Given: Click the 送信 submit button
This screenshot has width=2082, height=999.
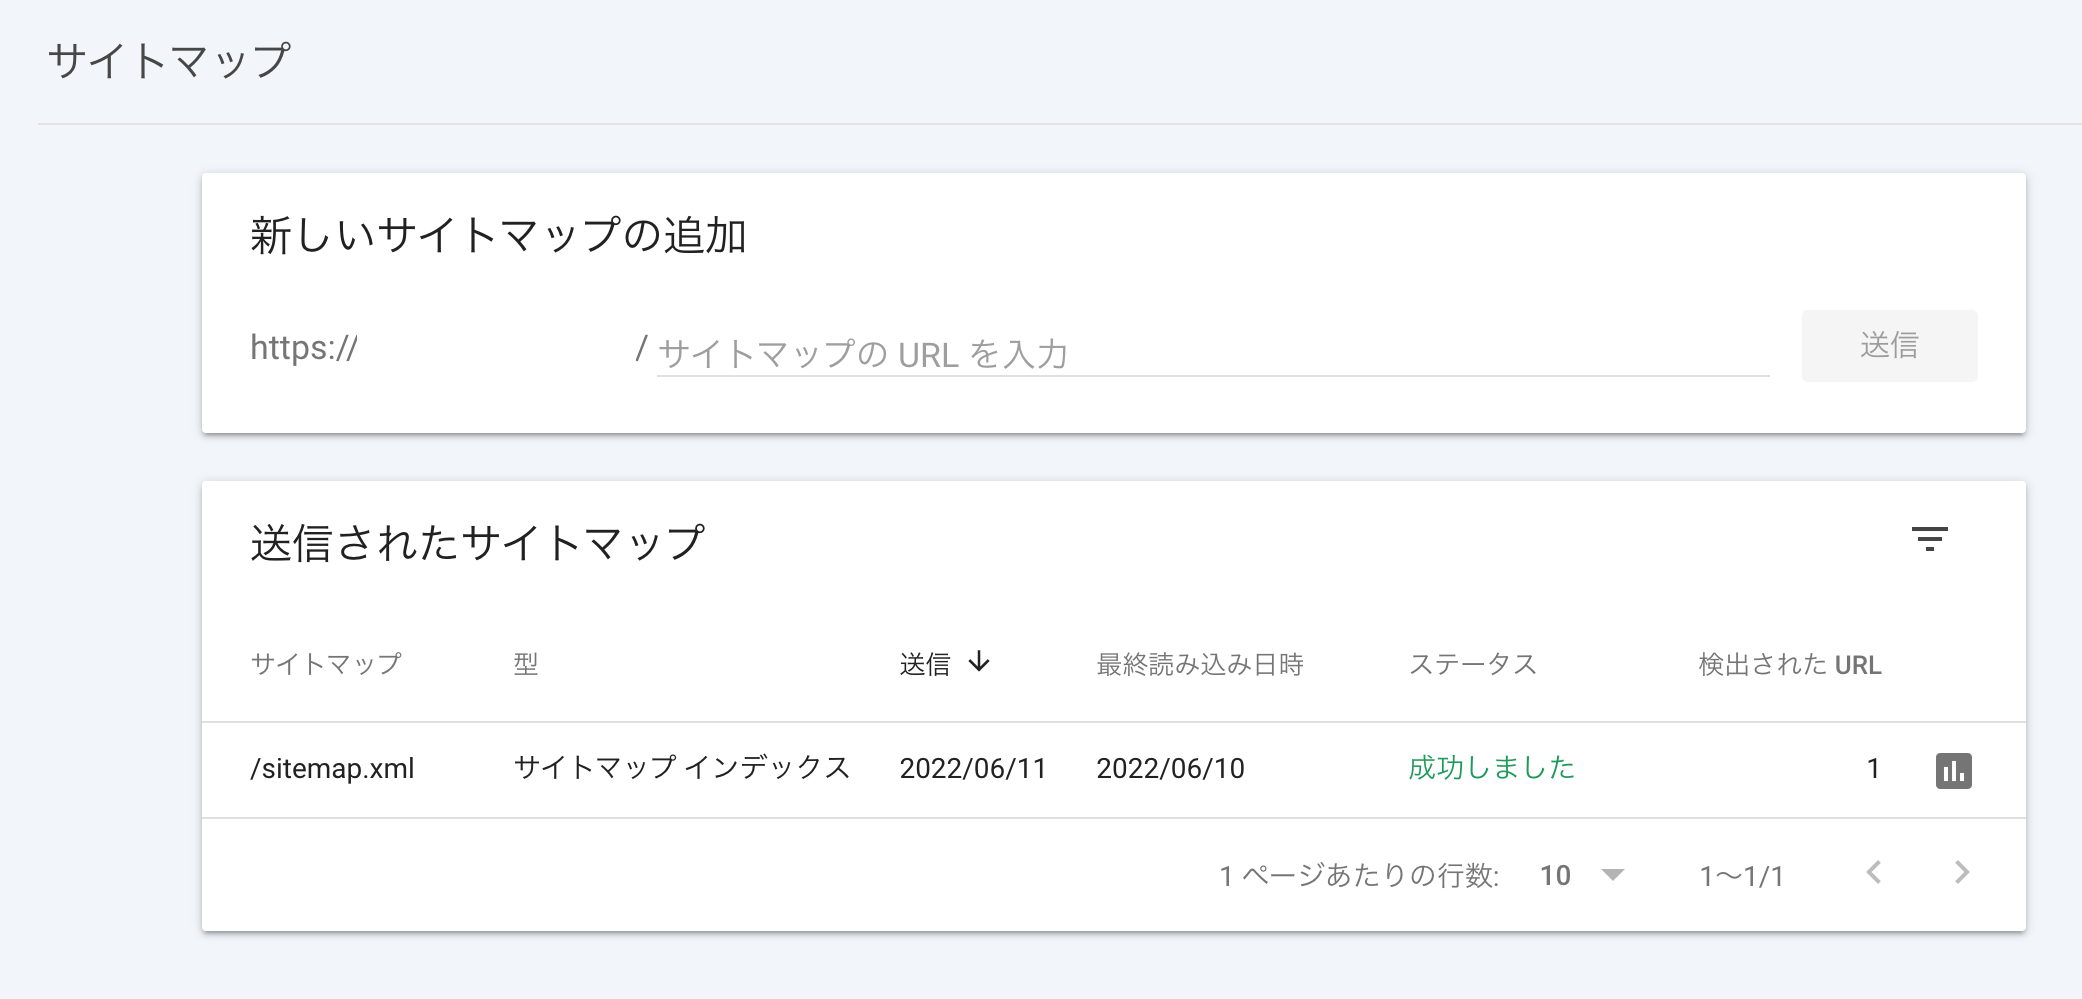Looking at the screenshot, I should (1889, 346).
